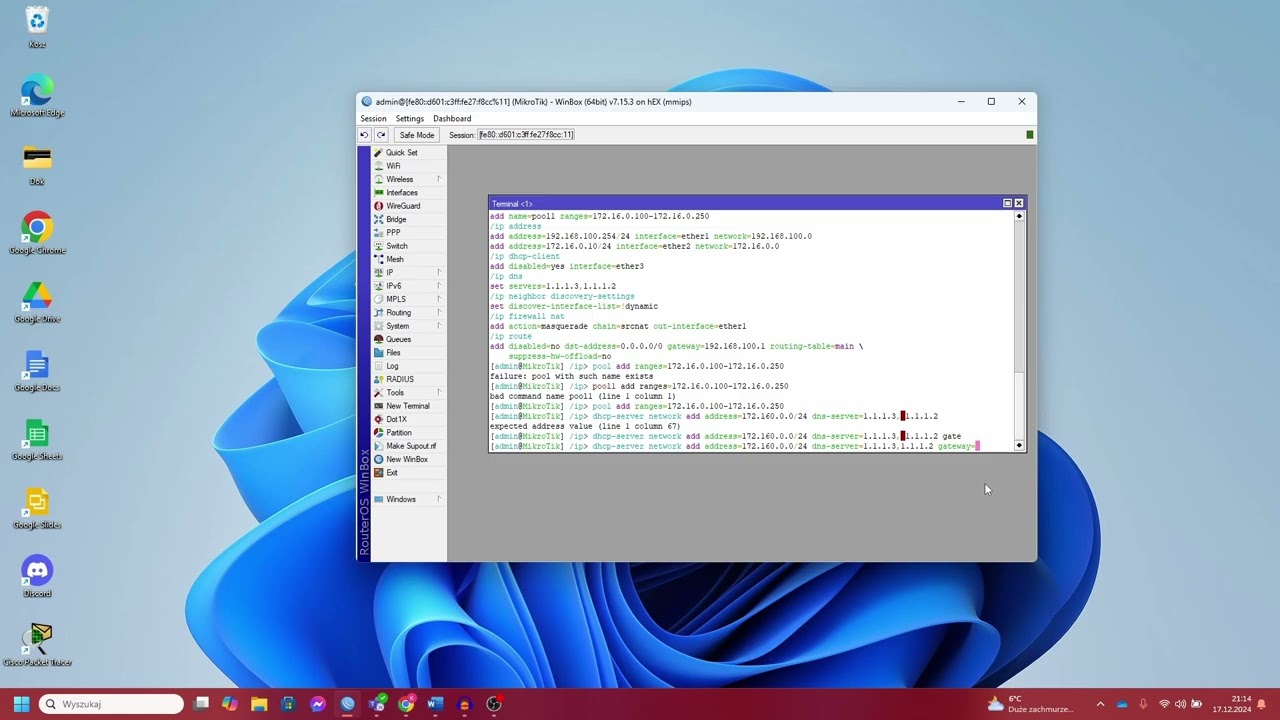Viewport: 1280px width, 720px height.
Task: Open the Discord desktop shortcut
Action: coord(37,577)
